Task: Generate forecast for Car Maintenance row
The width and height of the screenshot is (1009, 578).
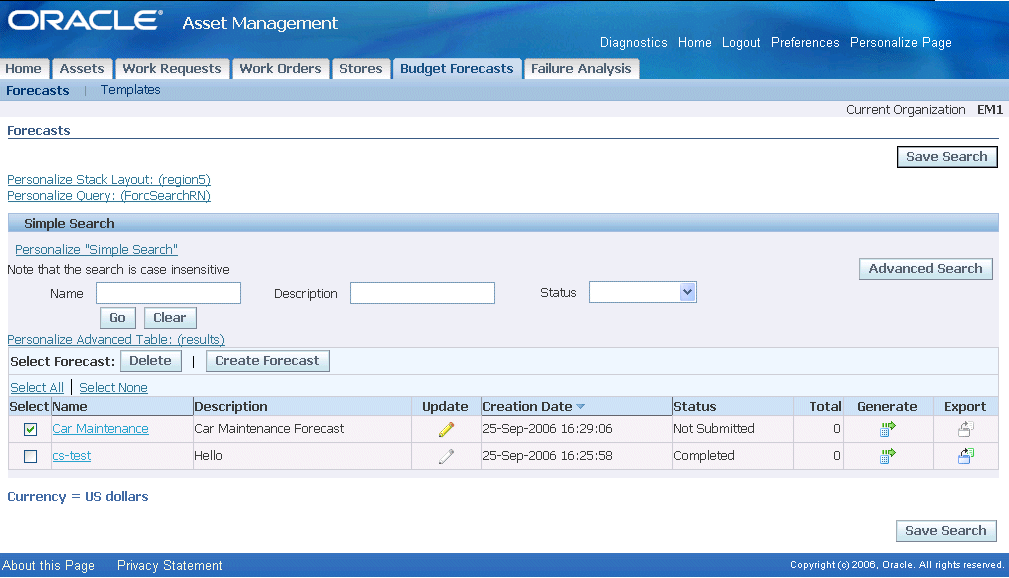Action: [888, 429]
